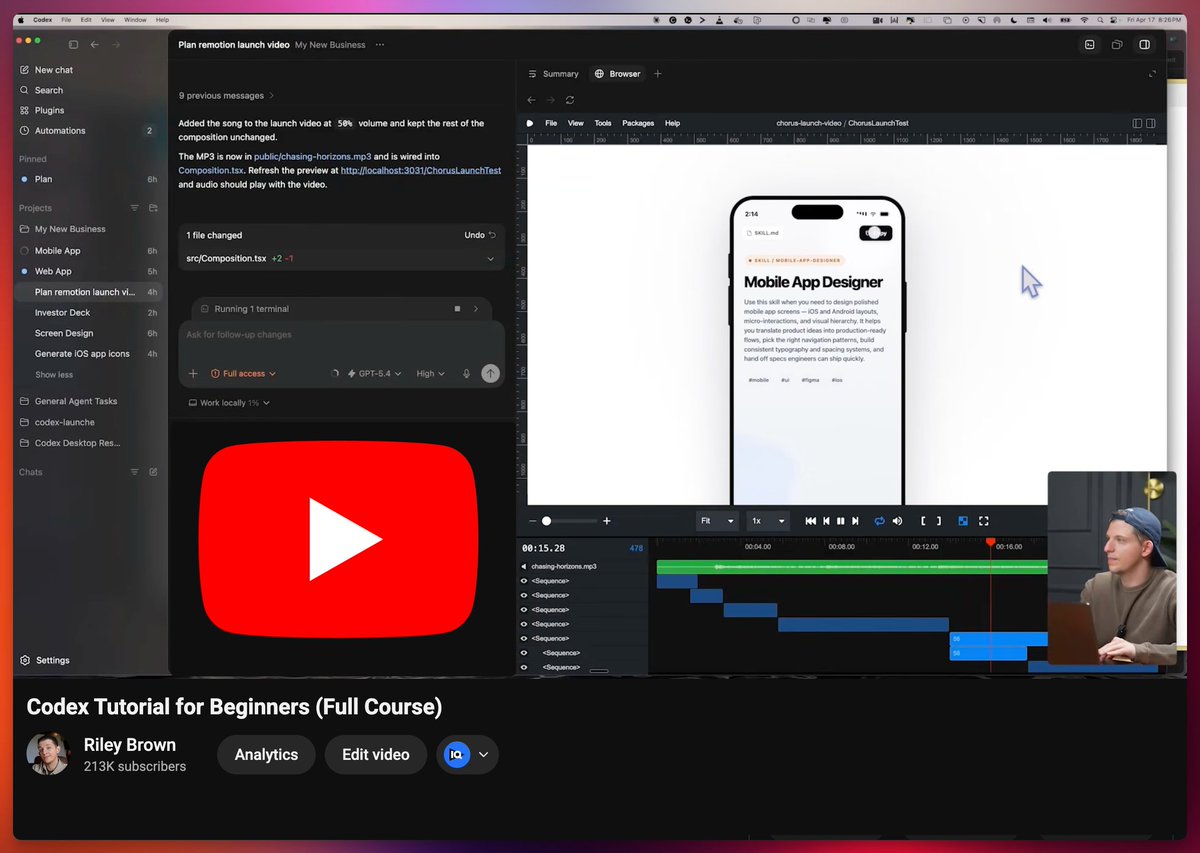The width and height of the screenshot is (1200, 853).
Task: Set out-point marker bracket
Action: pyautogui.click(x=938, y=521)
